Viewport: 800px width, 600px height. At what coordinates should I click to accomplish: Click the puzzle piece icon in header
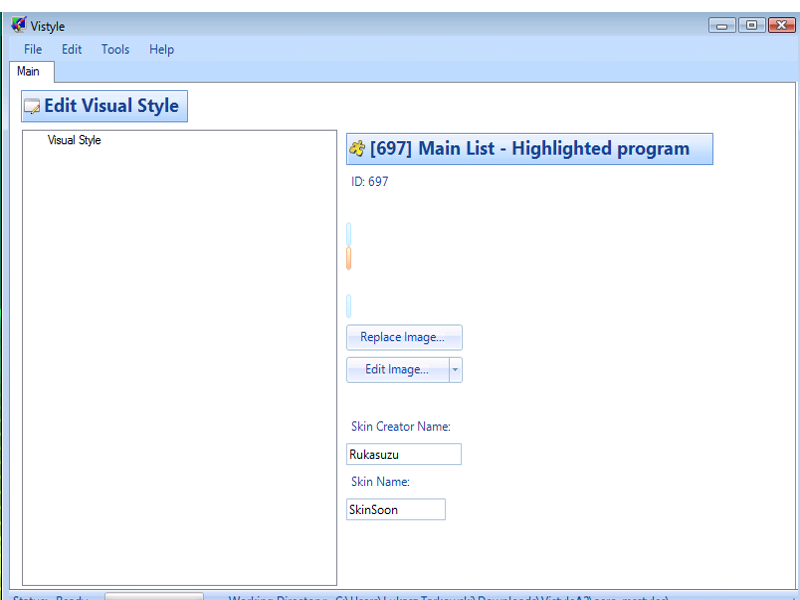357,148
